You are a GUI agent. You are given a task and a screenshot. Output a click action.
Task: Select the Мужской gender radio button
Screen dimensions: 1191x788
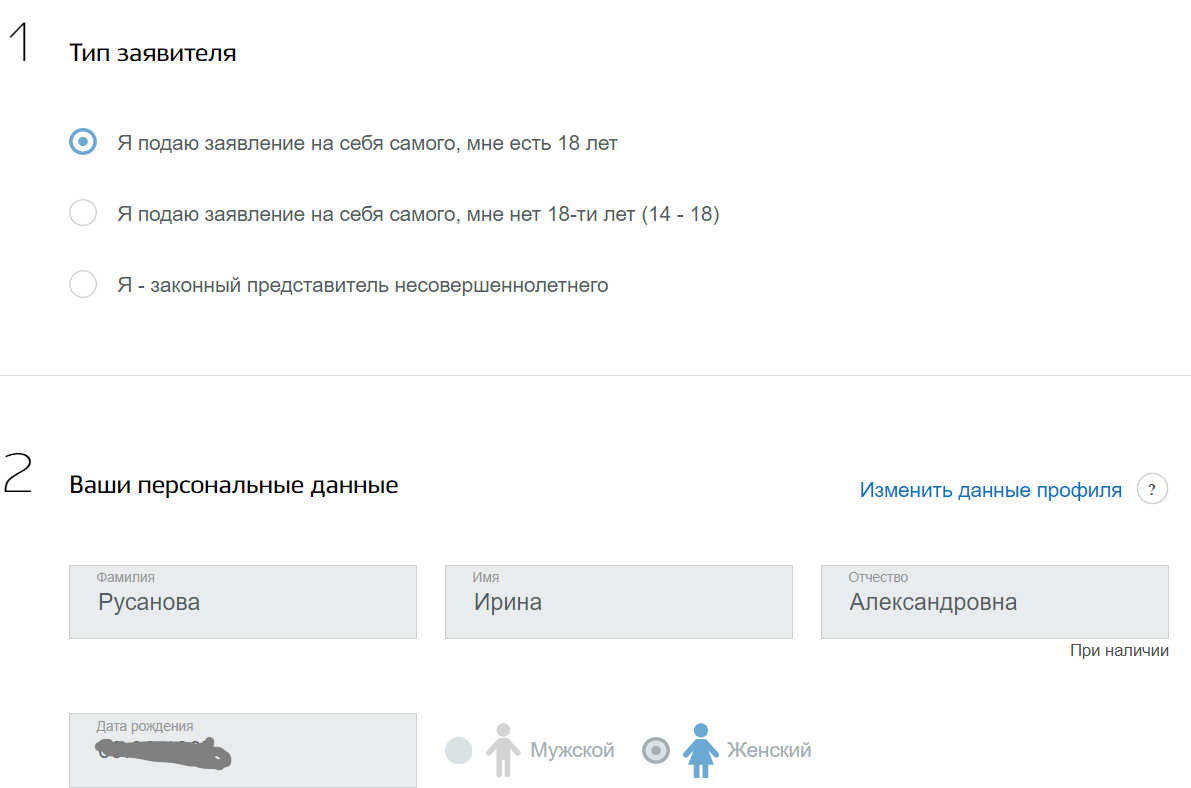click(459, 751)
